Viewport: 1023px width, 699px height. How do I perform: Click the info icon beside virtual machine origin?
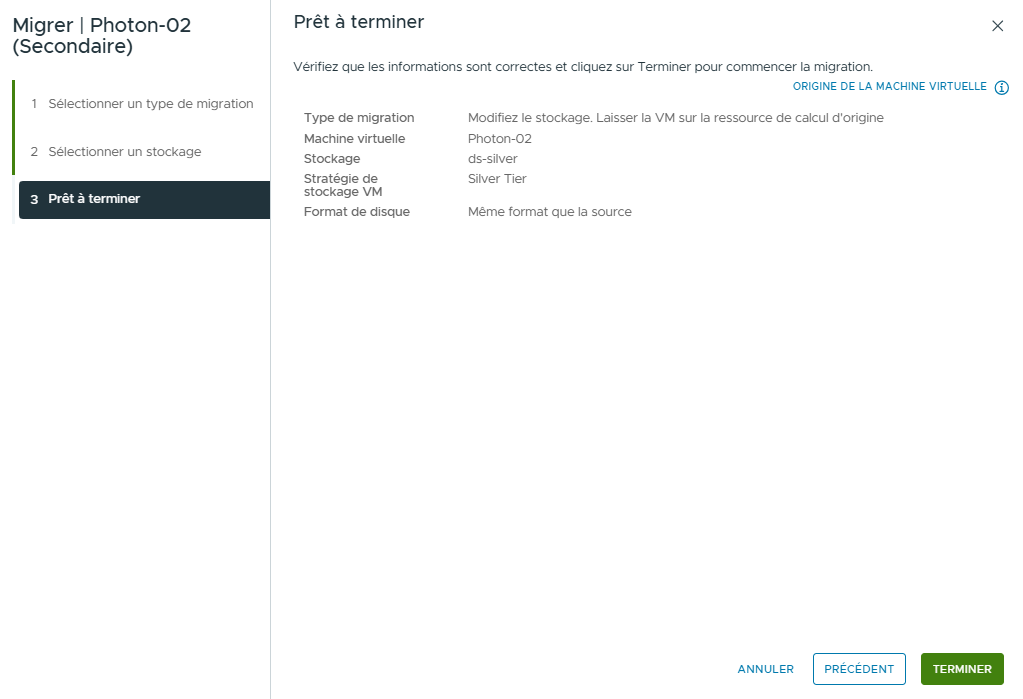[x=1002, y=87]
